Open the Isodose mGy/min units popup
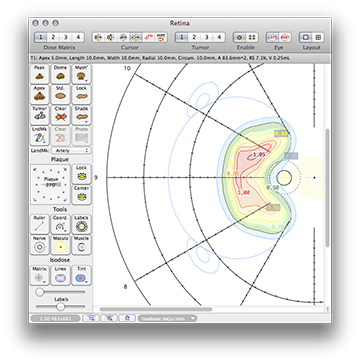 (167, 318)
